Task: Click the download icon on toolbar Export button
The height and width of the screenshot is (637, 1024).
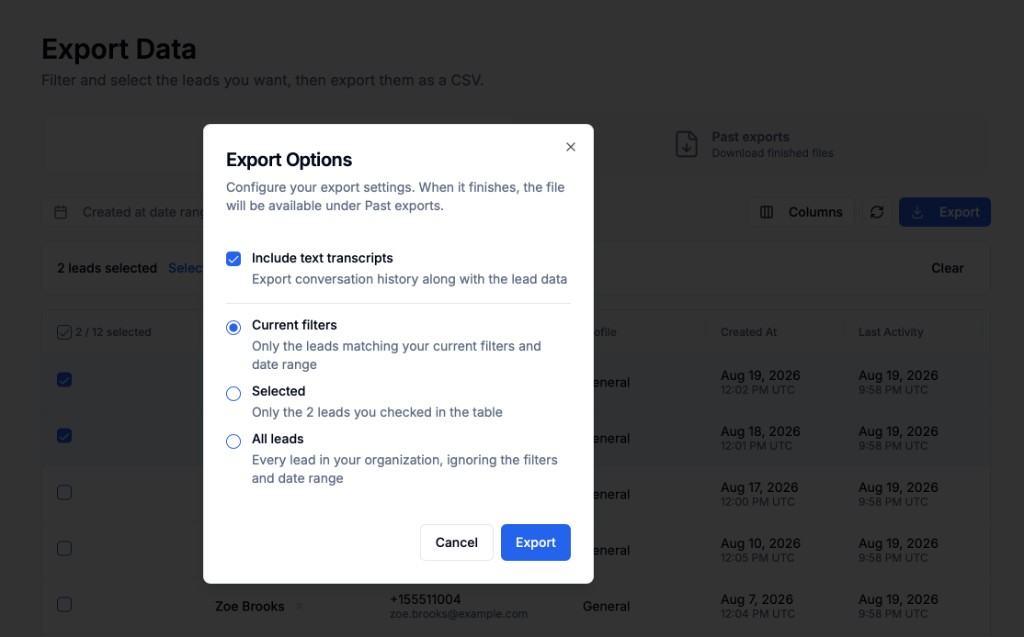Action: click(918, 212)
